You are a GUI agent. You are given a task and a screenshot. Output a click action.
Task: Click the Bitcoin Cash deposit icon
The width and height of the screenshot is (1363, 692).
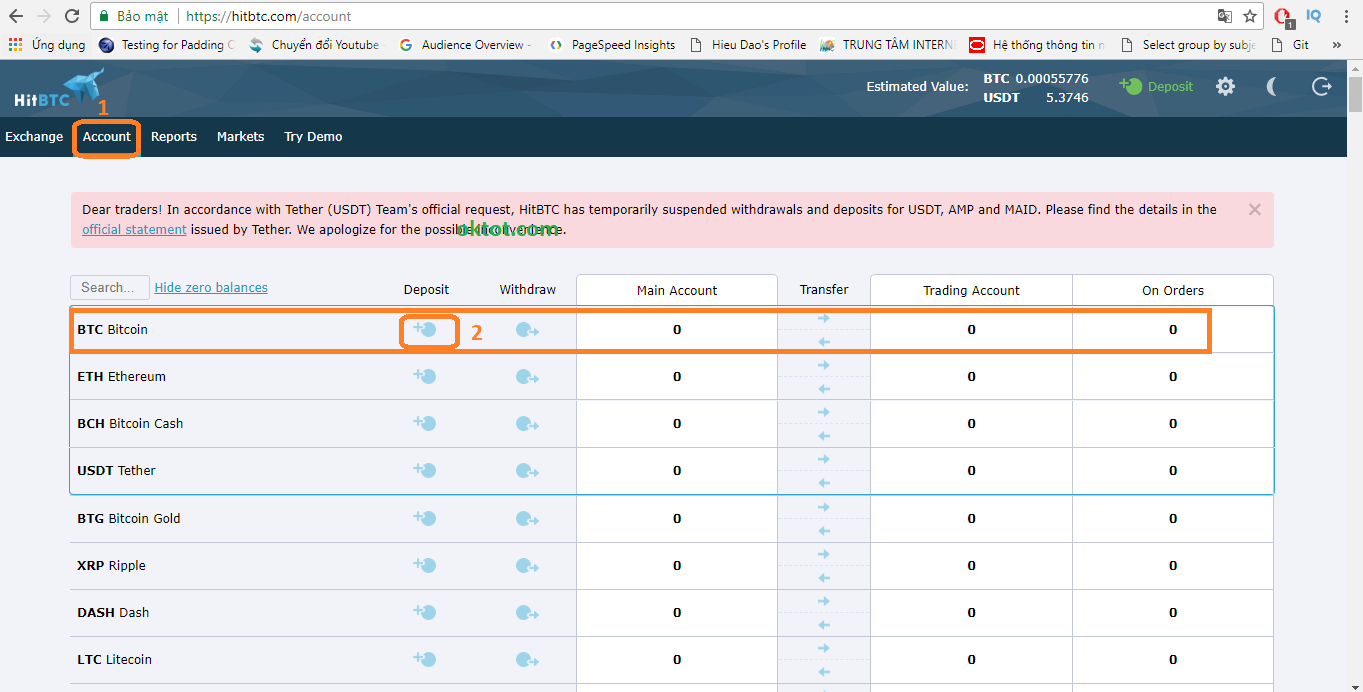click(426, 424)
